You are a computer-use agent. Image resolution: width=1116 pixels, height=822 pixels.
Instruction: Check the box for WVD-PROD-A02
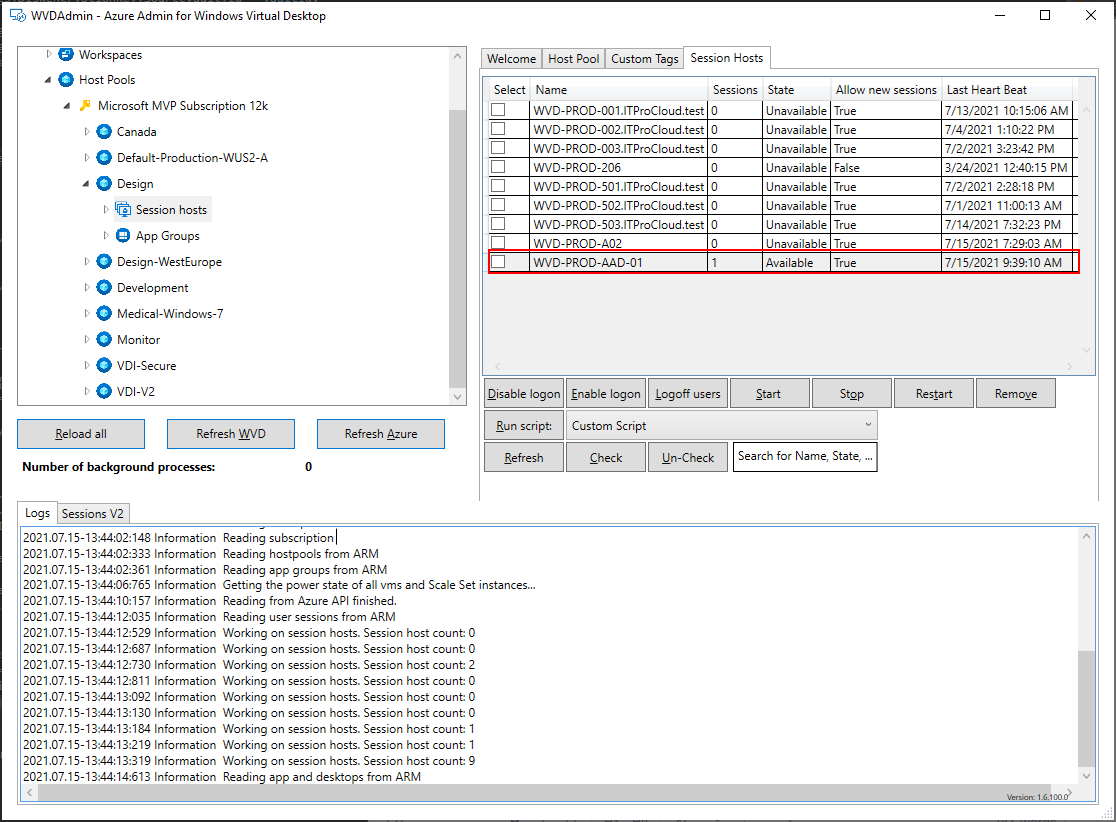[498, 243]
